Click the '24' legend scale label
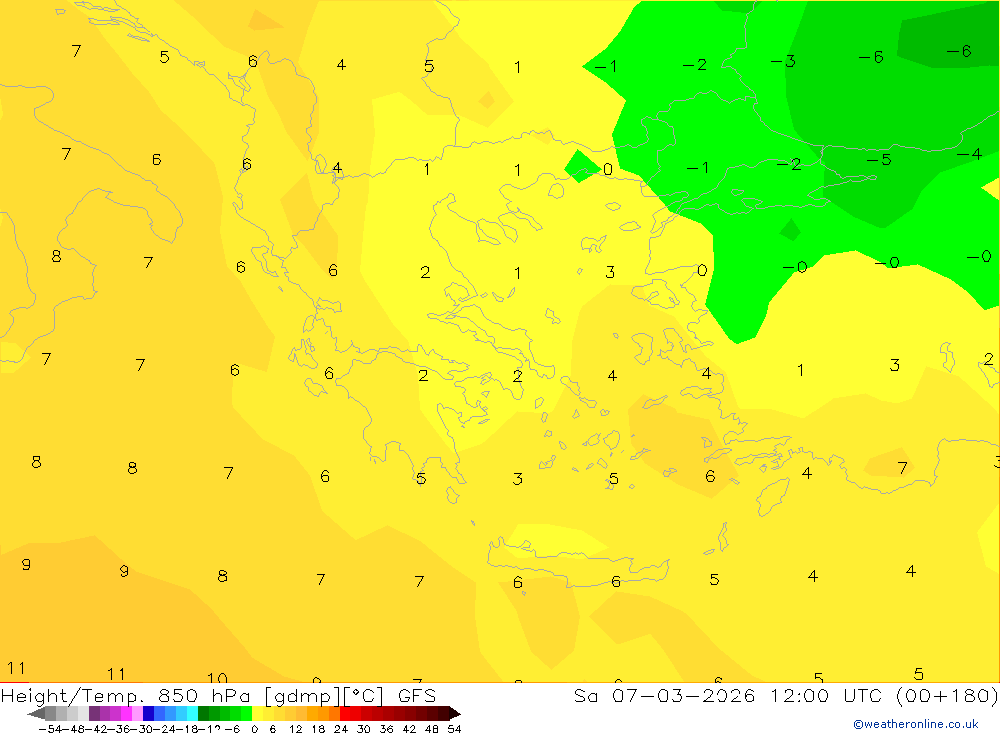The width and height of the screenshot is (1000, 733). [341, 729]
